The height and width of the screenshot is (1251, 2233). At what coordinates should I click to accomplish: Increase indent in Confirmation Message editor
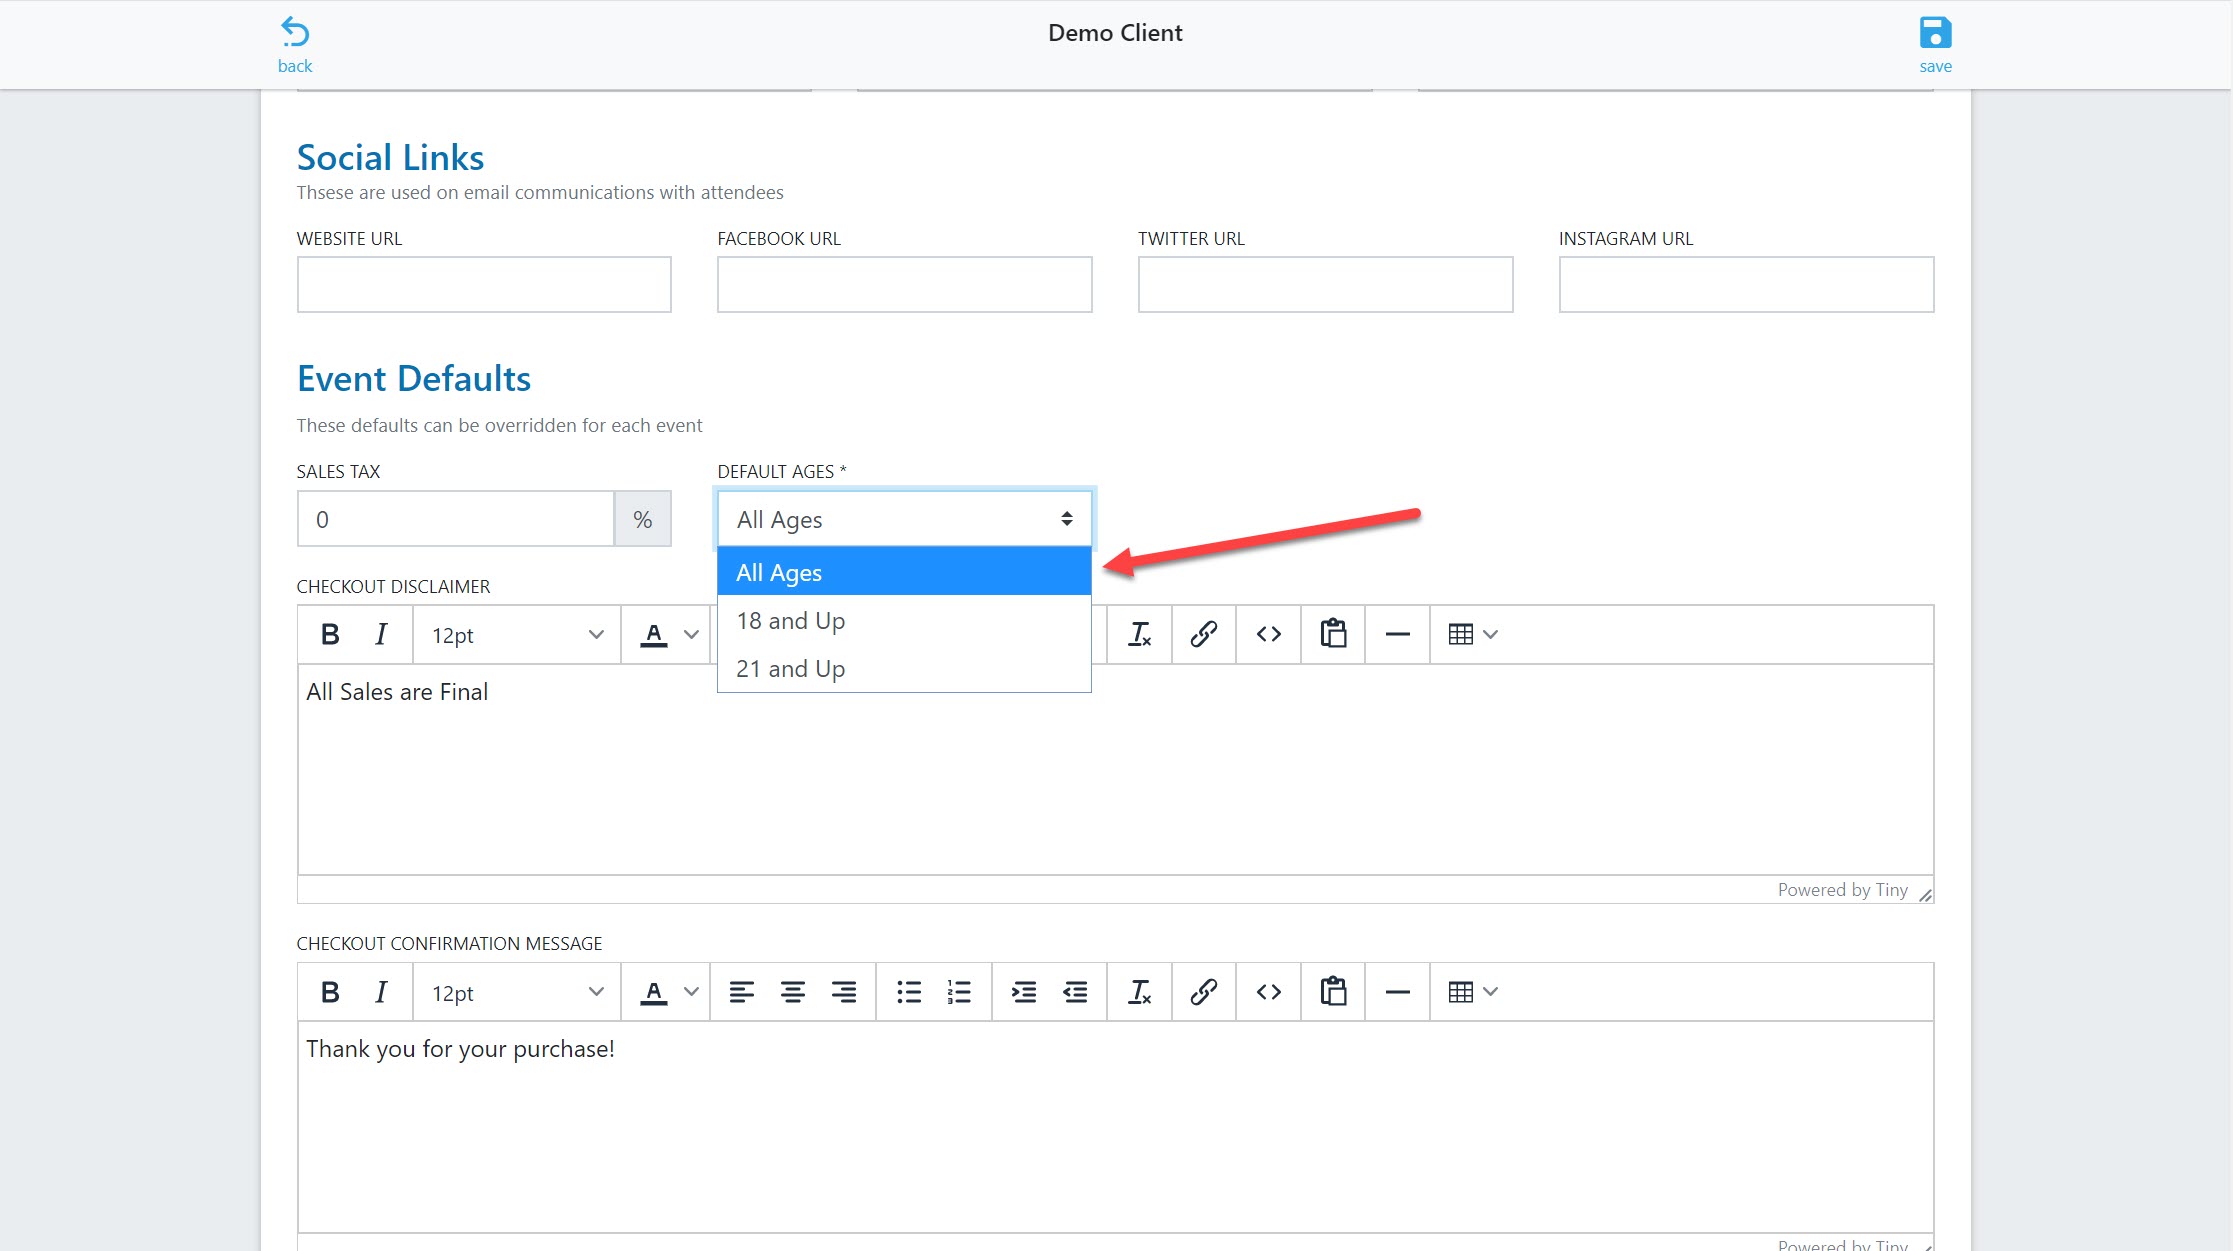1024,992
